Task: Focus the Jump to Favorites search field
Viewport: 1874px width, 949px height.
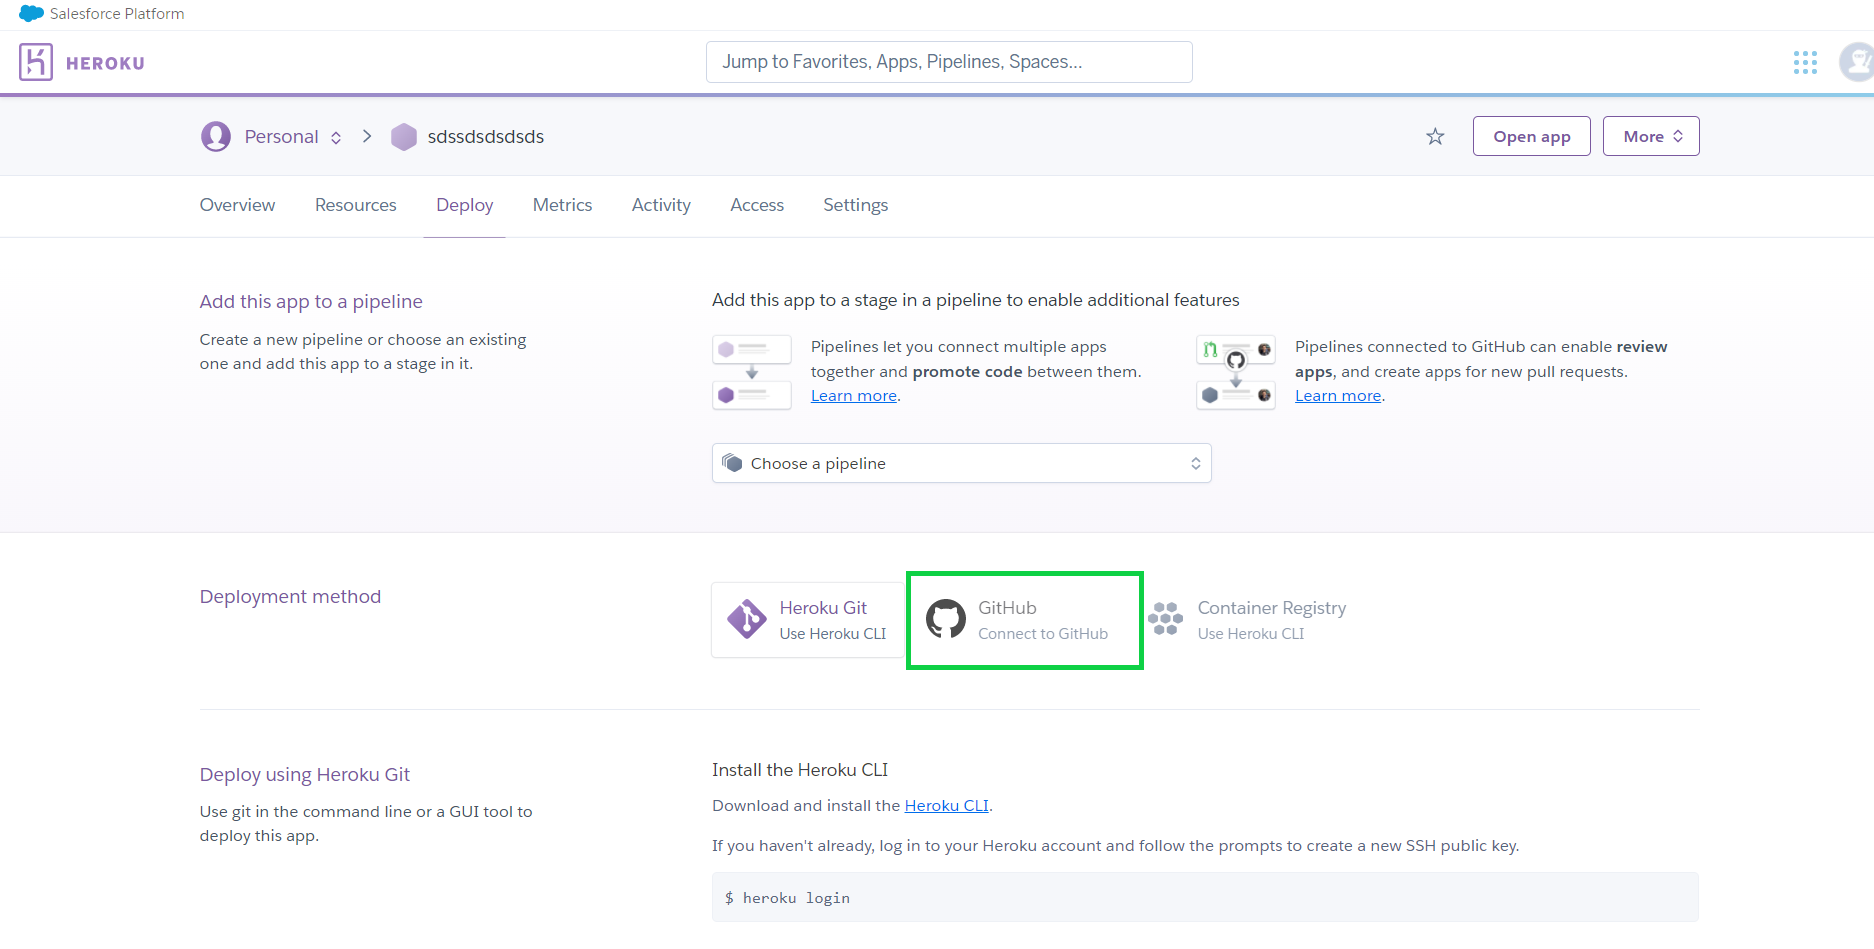Action: pyautogui.click(x=949, y=62)
